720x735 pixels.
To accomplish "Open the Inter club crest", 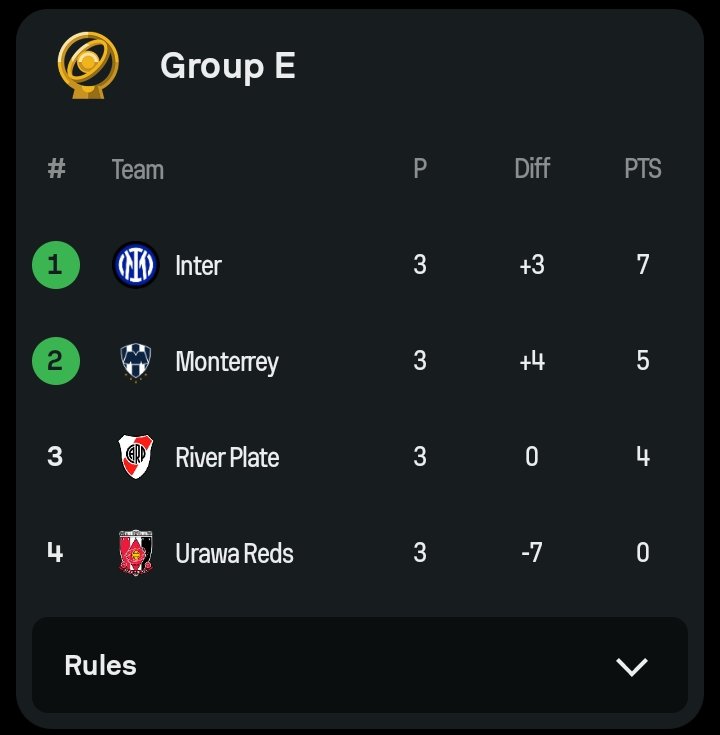I will point(136,265).
